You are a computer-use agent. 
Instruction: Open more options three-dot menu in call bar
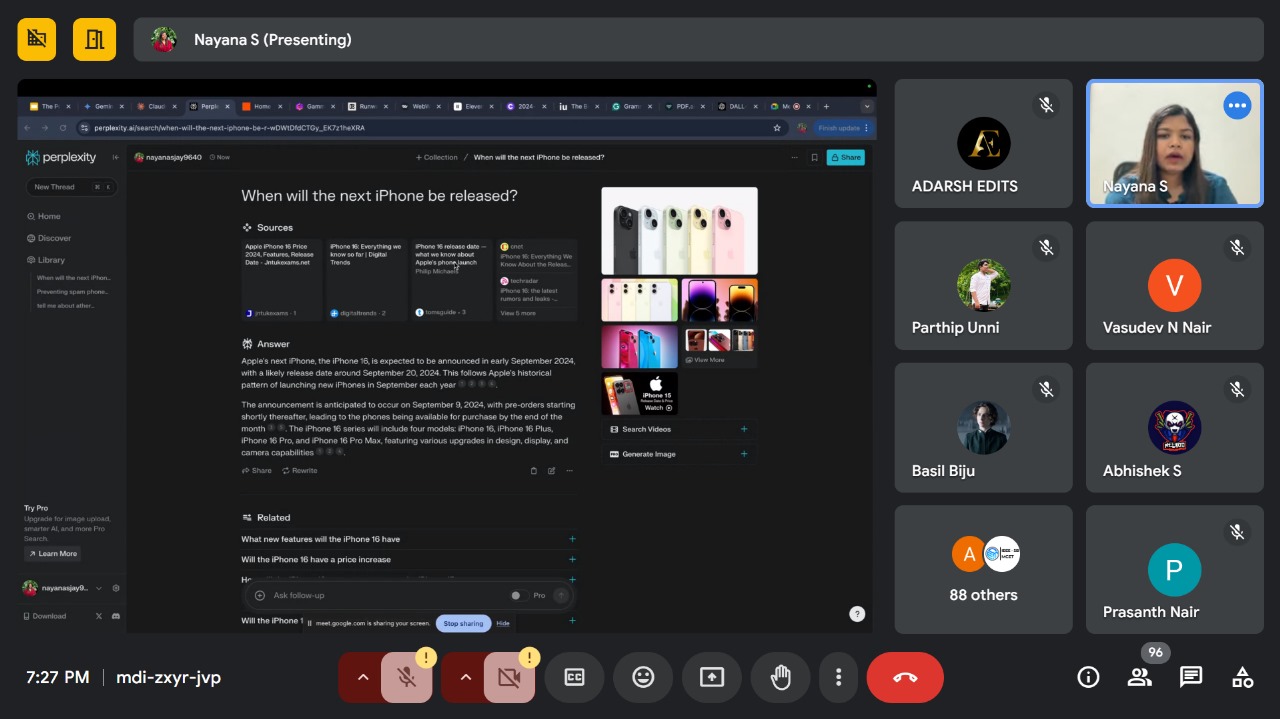[x=838, y=677]
